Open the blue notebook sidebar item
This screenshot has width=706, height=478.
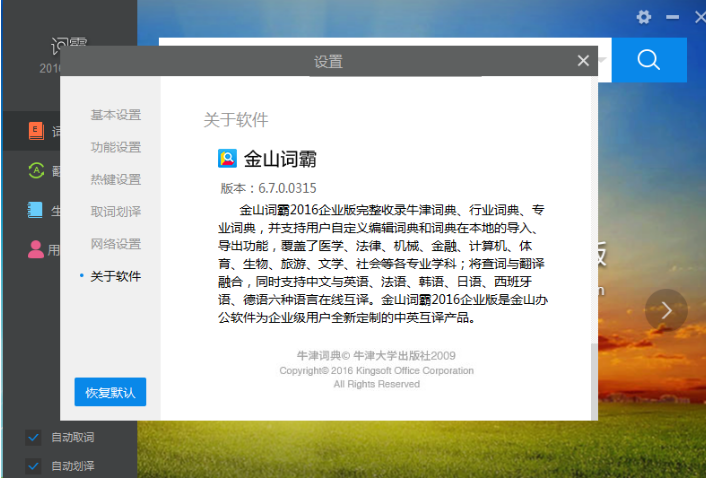[x=35, y=210]
